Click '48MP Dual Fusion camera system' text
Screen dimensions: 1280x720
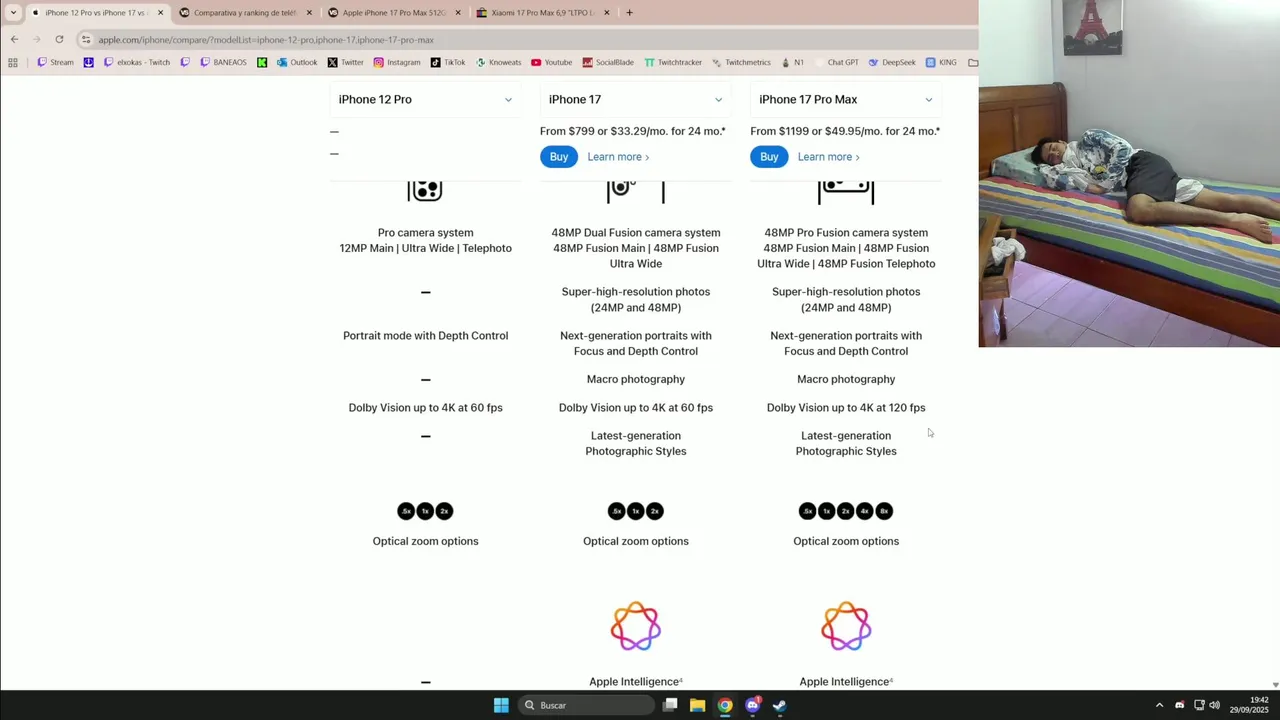point(636,233)
